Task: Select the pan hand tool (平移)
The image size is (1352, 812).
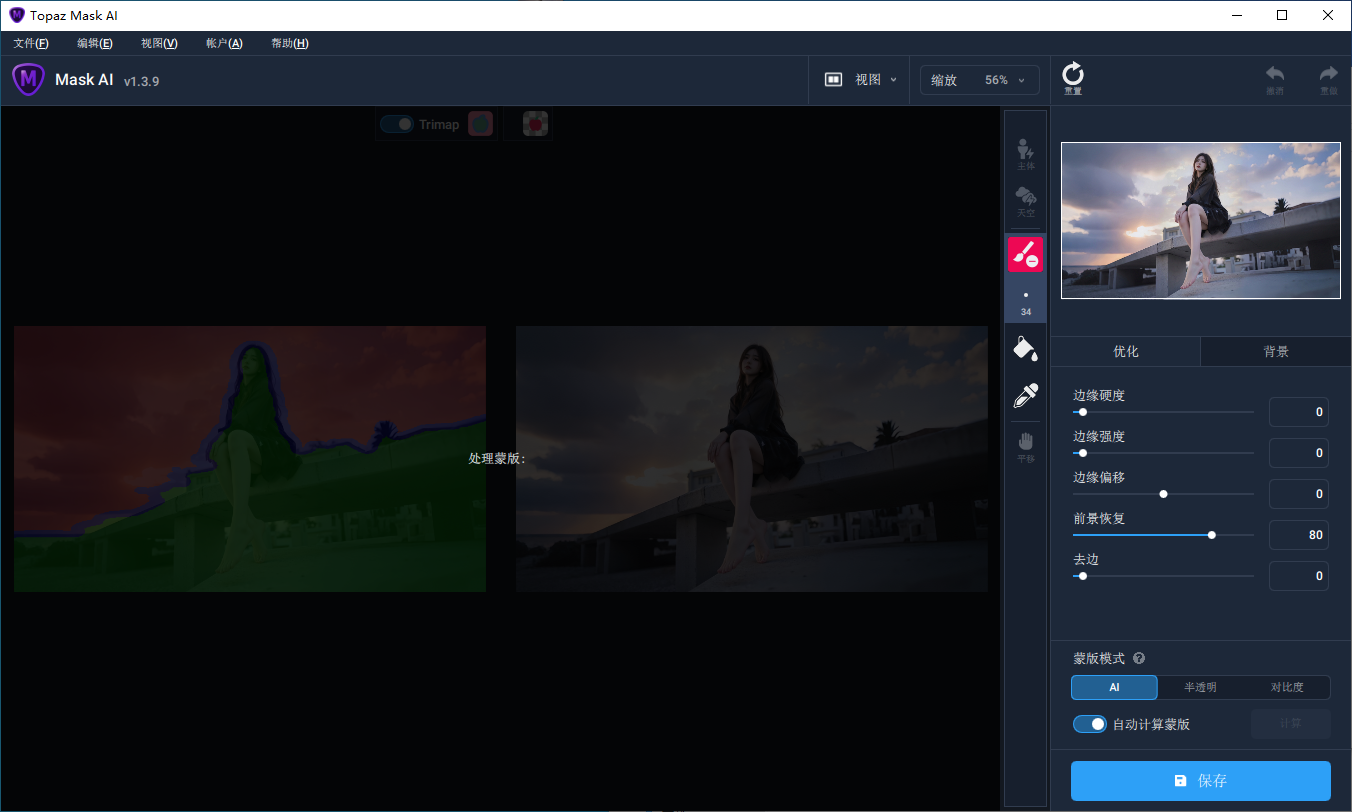Action: (x=1025, y=446)
